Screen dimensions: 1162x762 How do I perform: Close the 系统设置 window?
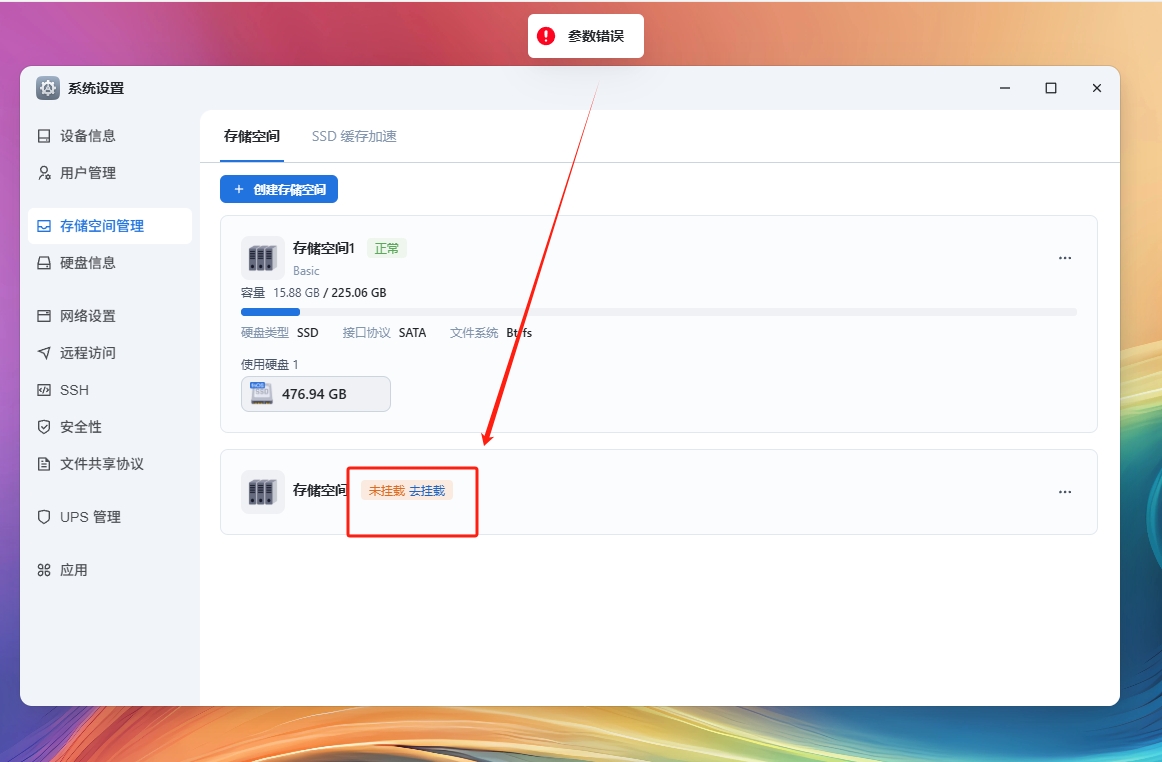[x=1097, y=88]
